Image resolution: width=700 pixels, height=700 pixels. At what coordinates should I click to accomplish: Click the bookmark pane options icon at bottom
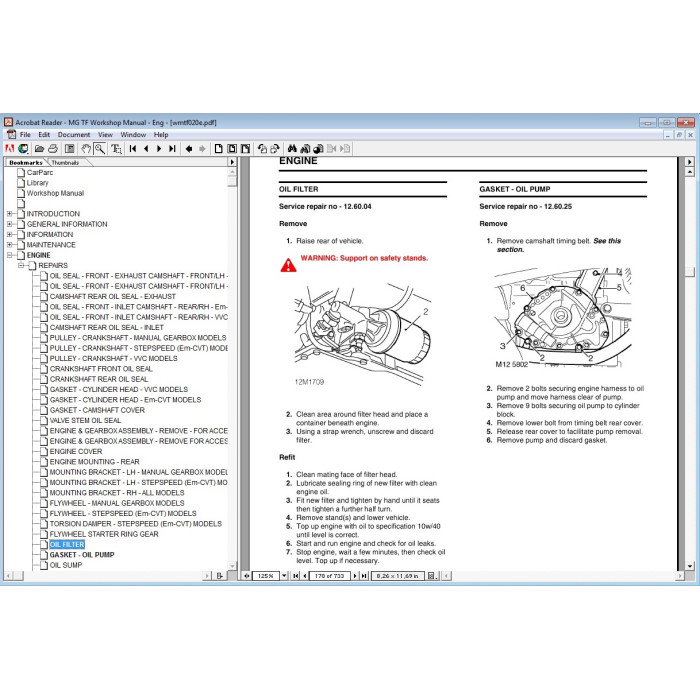pos(219,576)
